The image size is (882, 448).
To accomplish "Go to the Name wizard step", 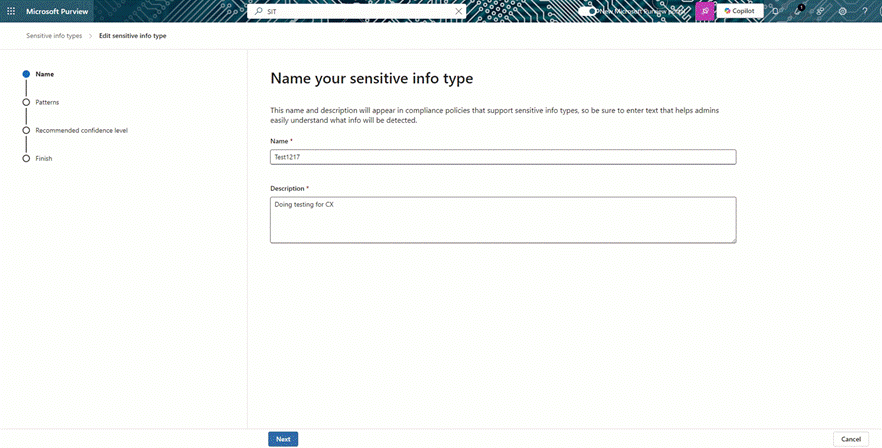I will (44, 74).
